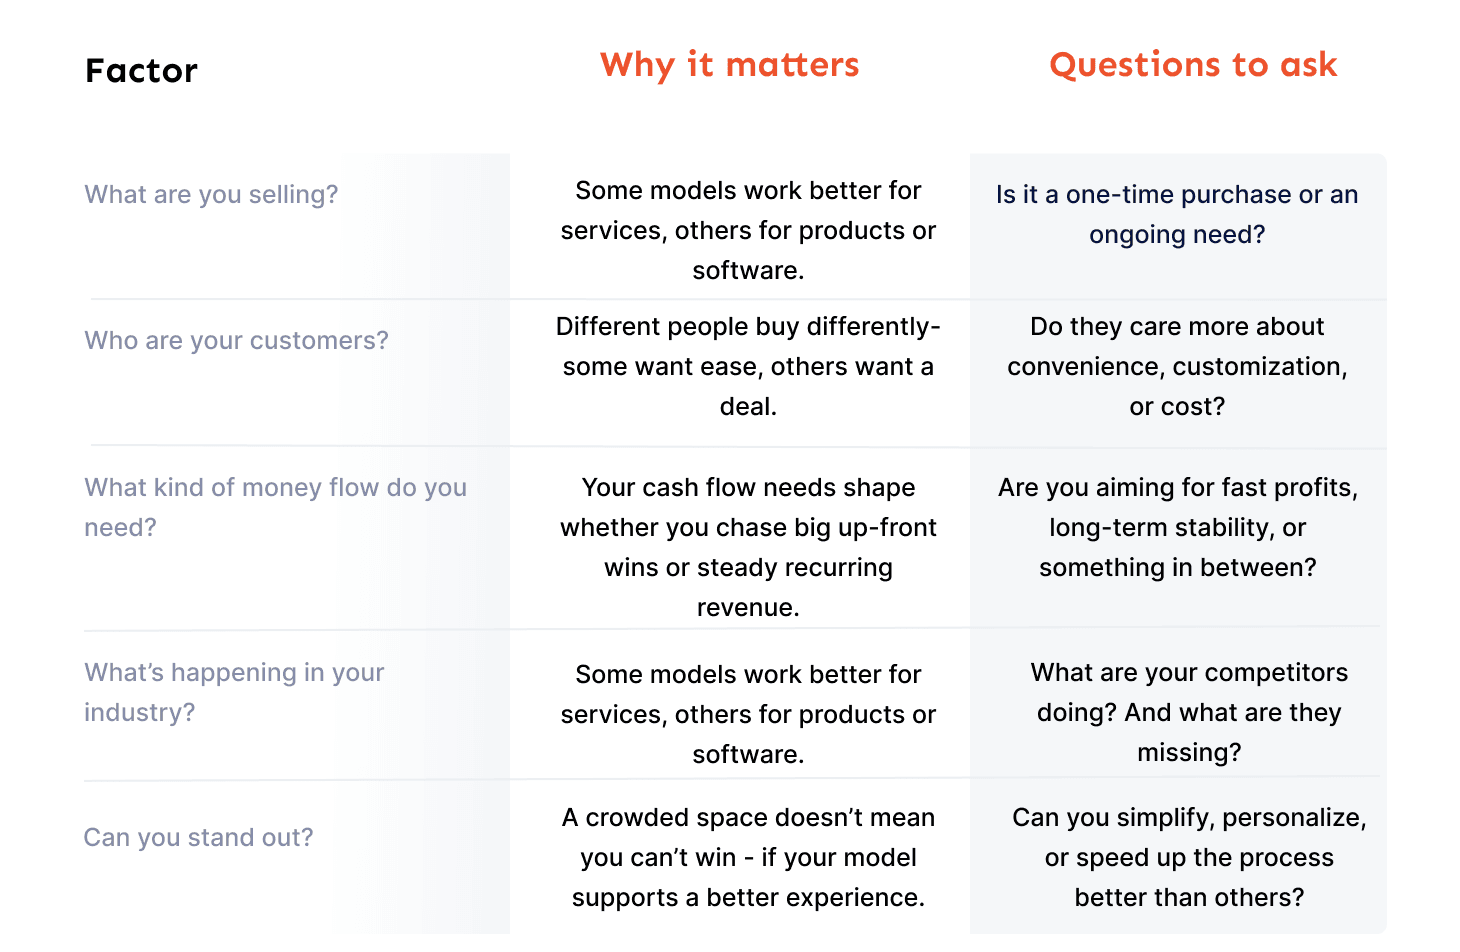Click the competitors doing and missing question
1460x952 pixels.
coord(1189,712)
